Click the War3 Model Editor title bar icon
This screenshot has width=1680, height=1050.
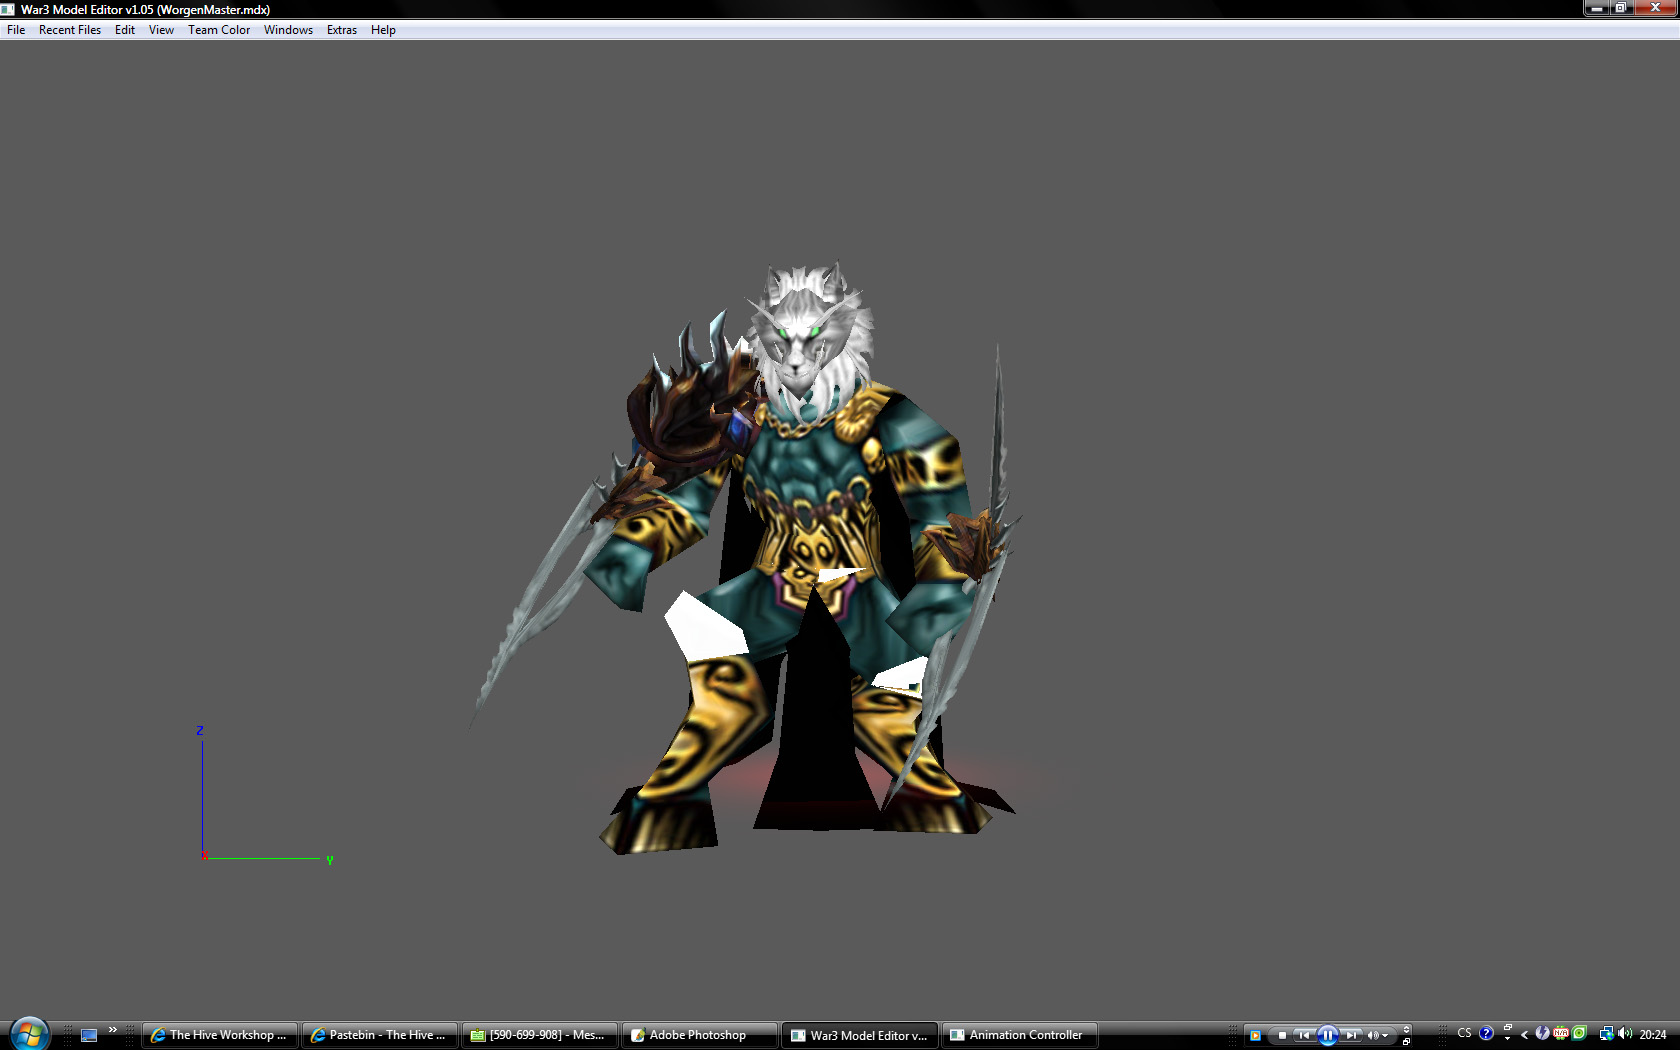(x=8, y=9)
